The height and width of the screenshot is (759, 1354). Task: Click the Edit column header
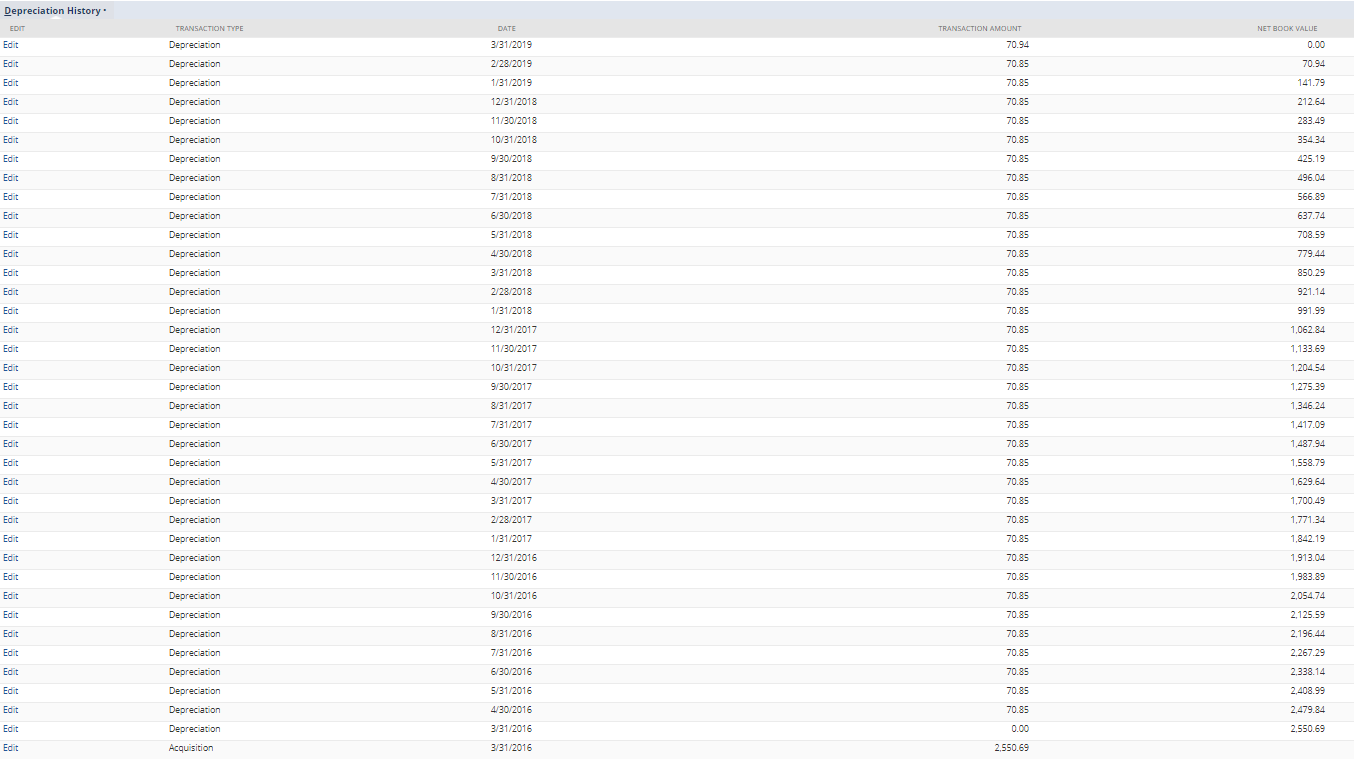(16, 28)
